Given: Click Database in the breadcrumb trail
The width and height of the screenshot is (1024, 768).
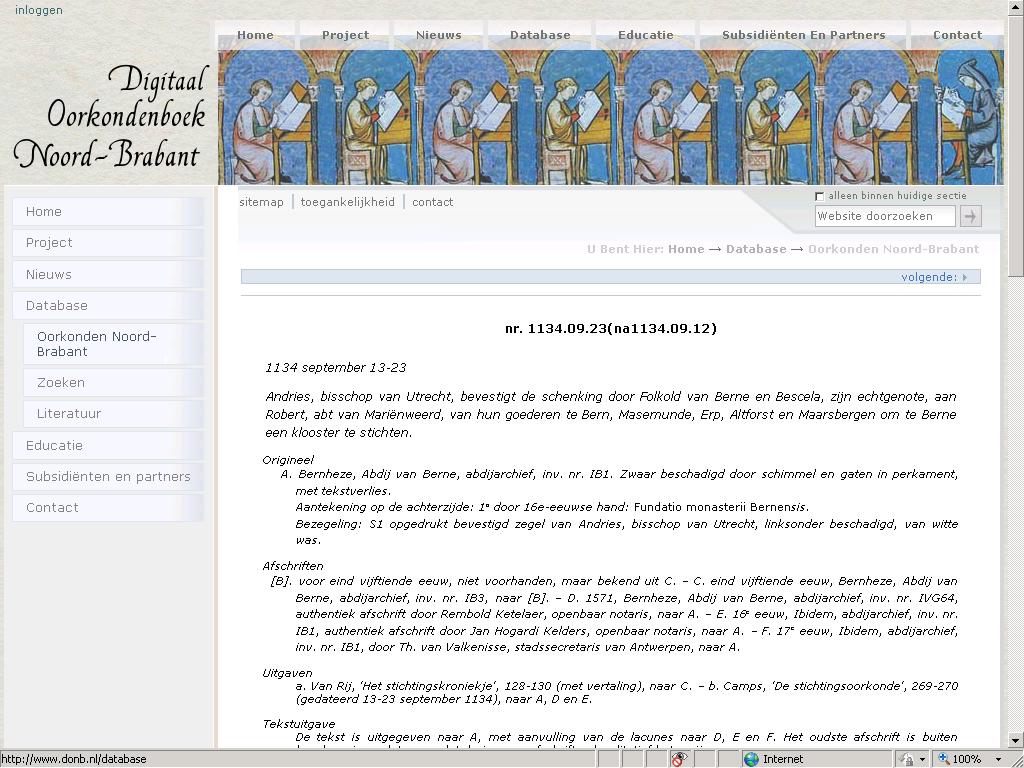Looking at the screenshot, I should click(756, 249).
